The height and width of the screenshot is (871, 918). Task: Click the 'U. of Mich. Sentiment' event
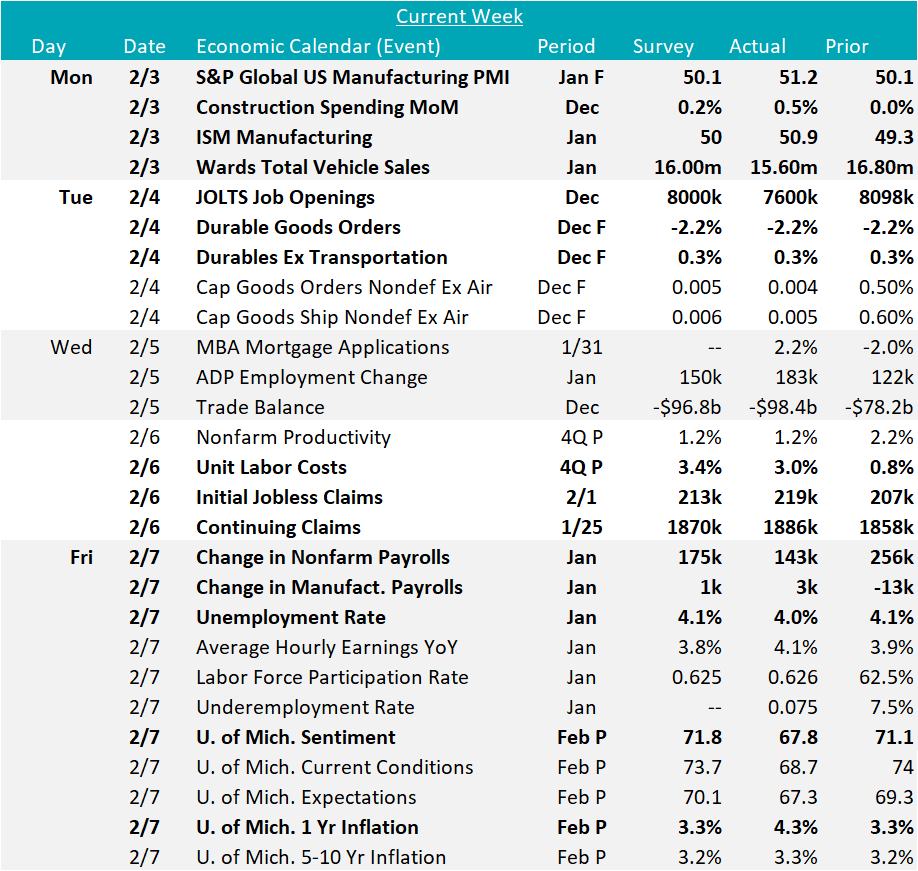tap(296, 737)
